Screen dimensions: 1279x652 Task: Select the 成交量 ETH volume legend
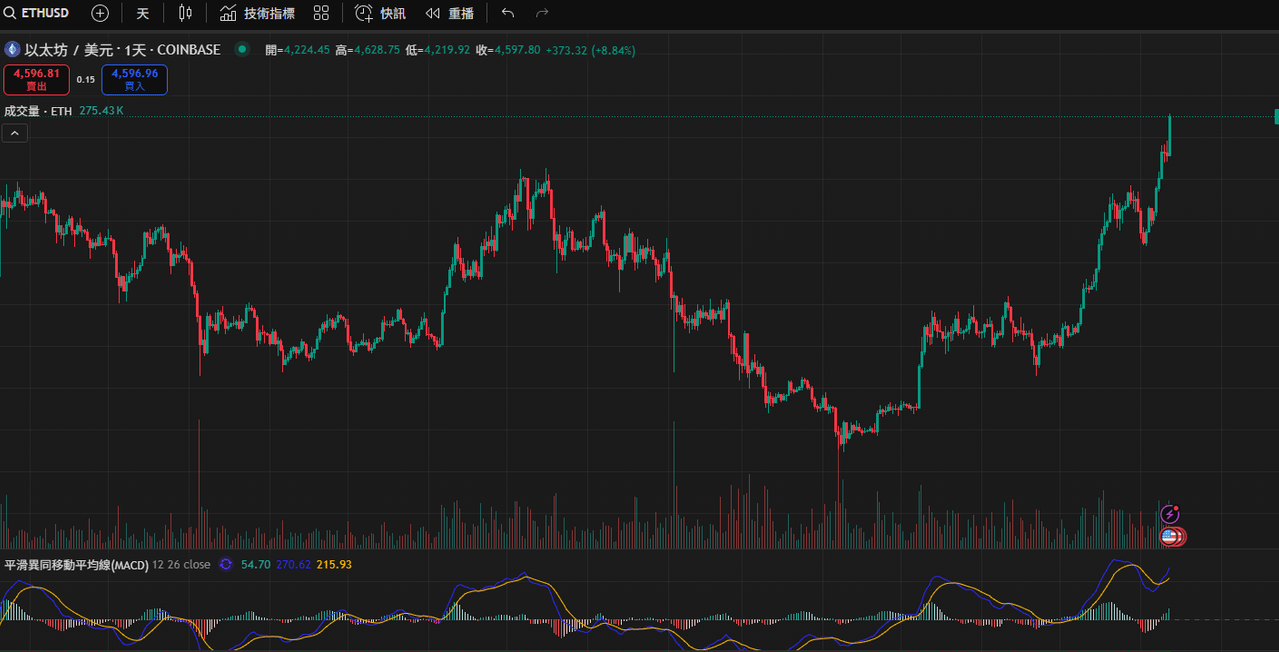tap(38, 111)
